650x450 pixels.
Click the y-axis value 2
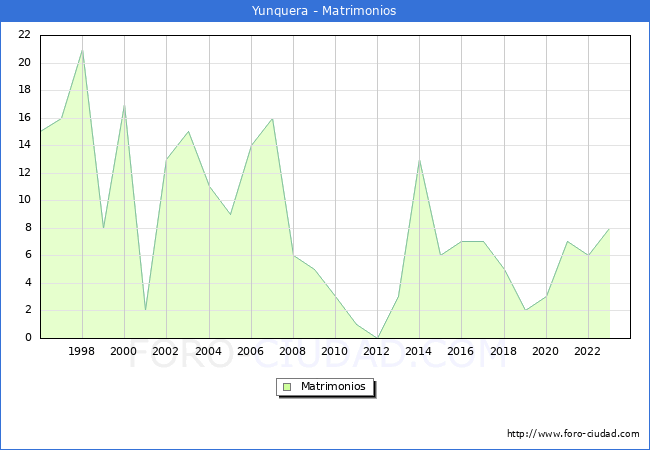[28, 310]
